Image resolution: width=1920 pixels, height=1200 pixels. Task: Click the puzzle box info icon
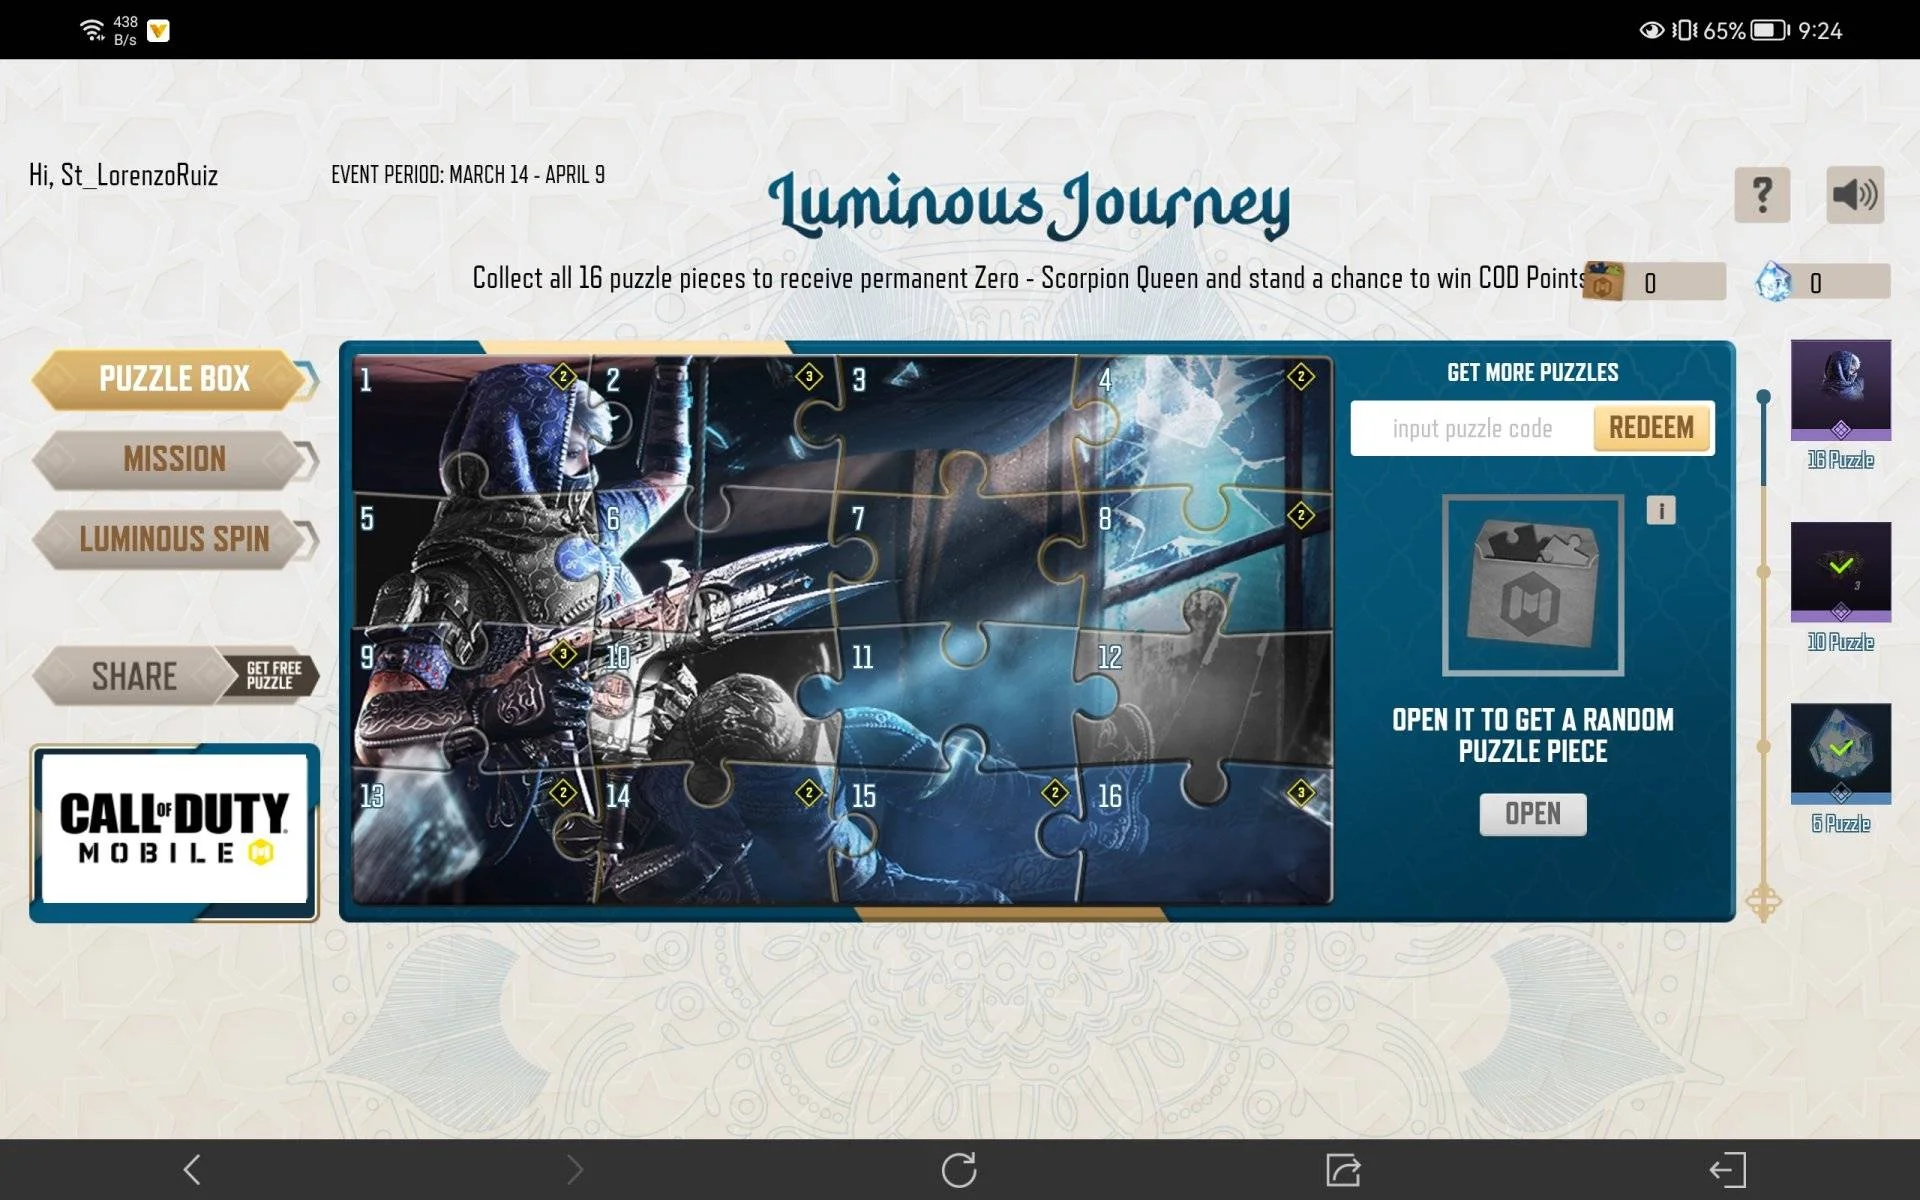[x=1661, y=511]
